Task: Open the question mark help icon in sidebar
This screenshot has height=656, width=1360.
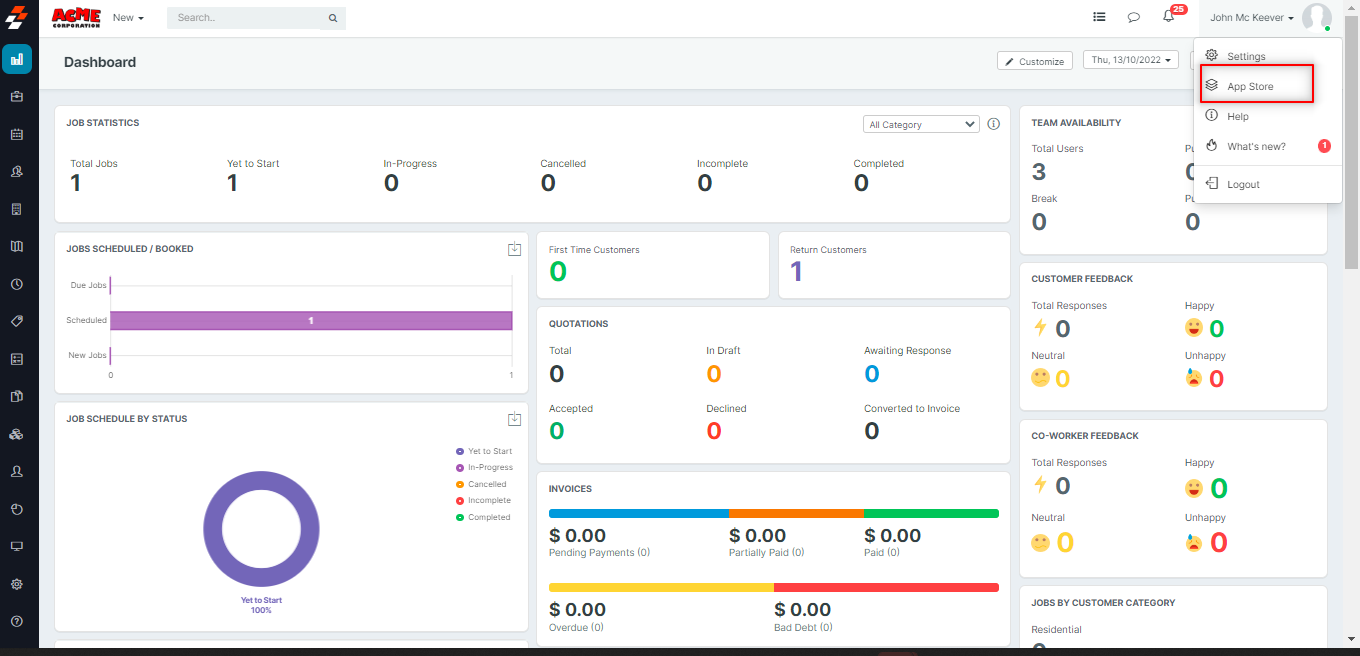Action: (17, 621)
